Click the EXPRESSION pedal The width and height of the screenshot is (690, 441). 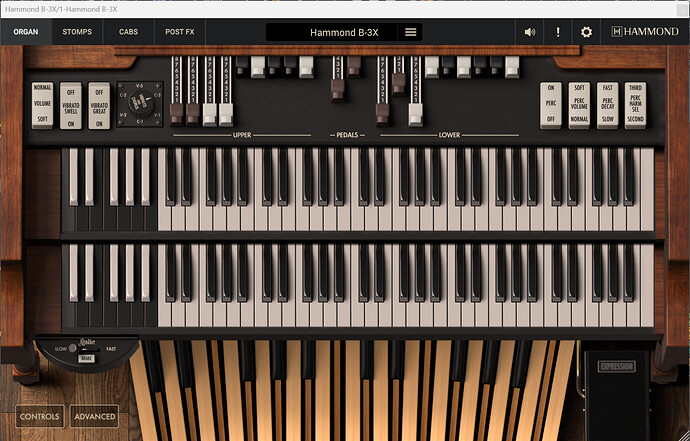[617, 396]
